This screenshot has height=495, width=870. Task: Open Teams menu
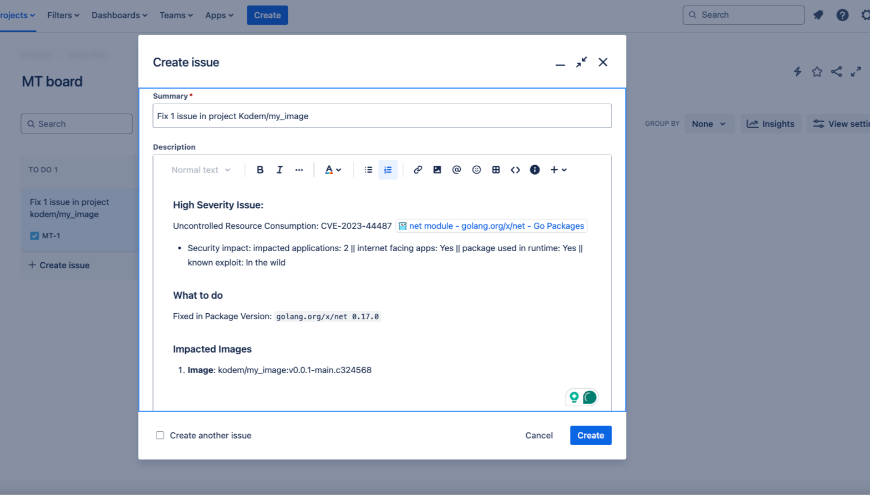tap(176, 15)
